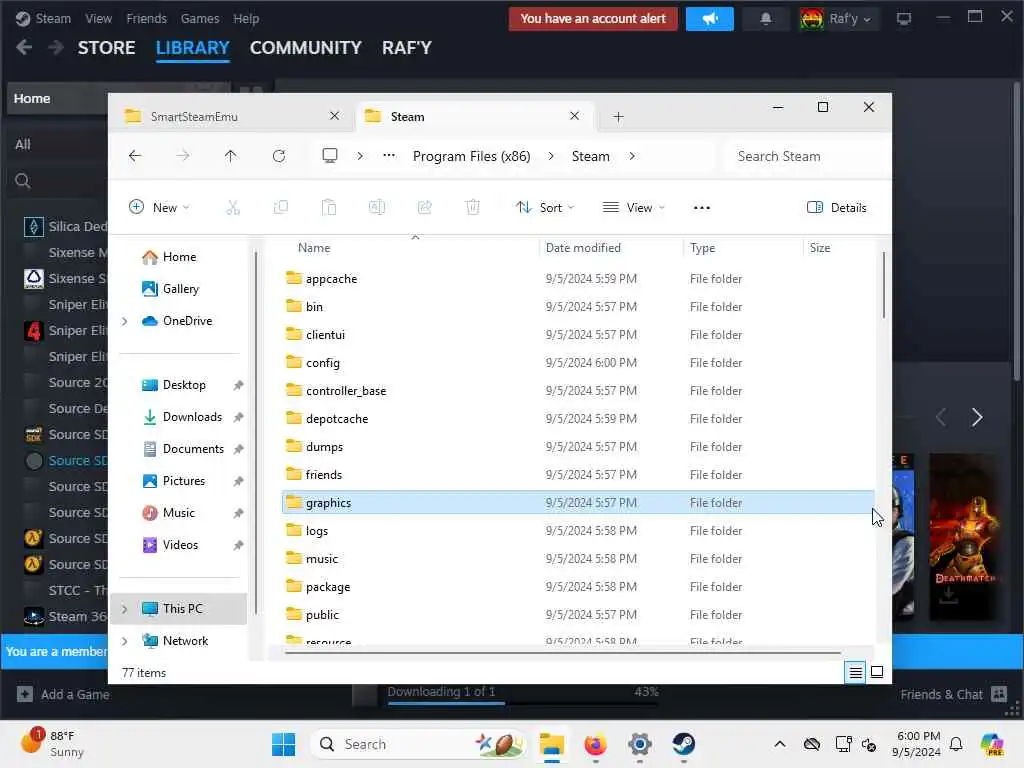
Task: Open the Steam Help menu
Action: point(246,19)
